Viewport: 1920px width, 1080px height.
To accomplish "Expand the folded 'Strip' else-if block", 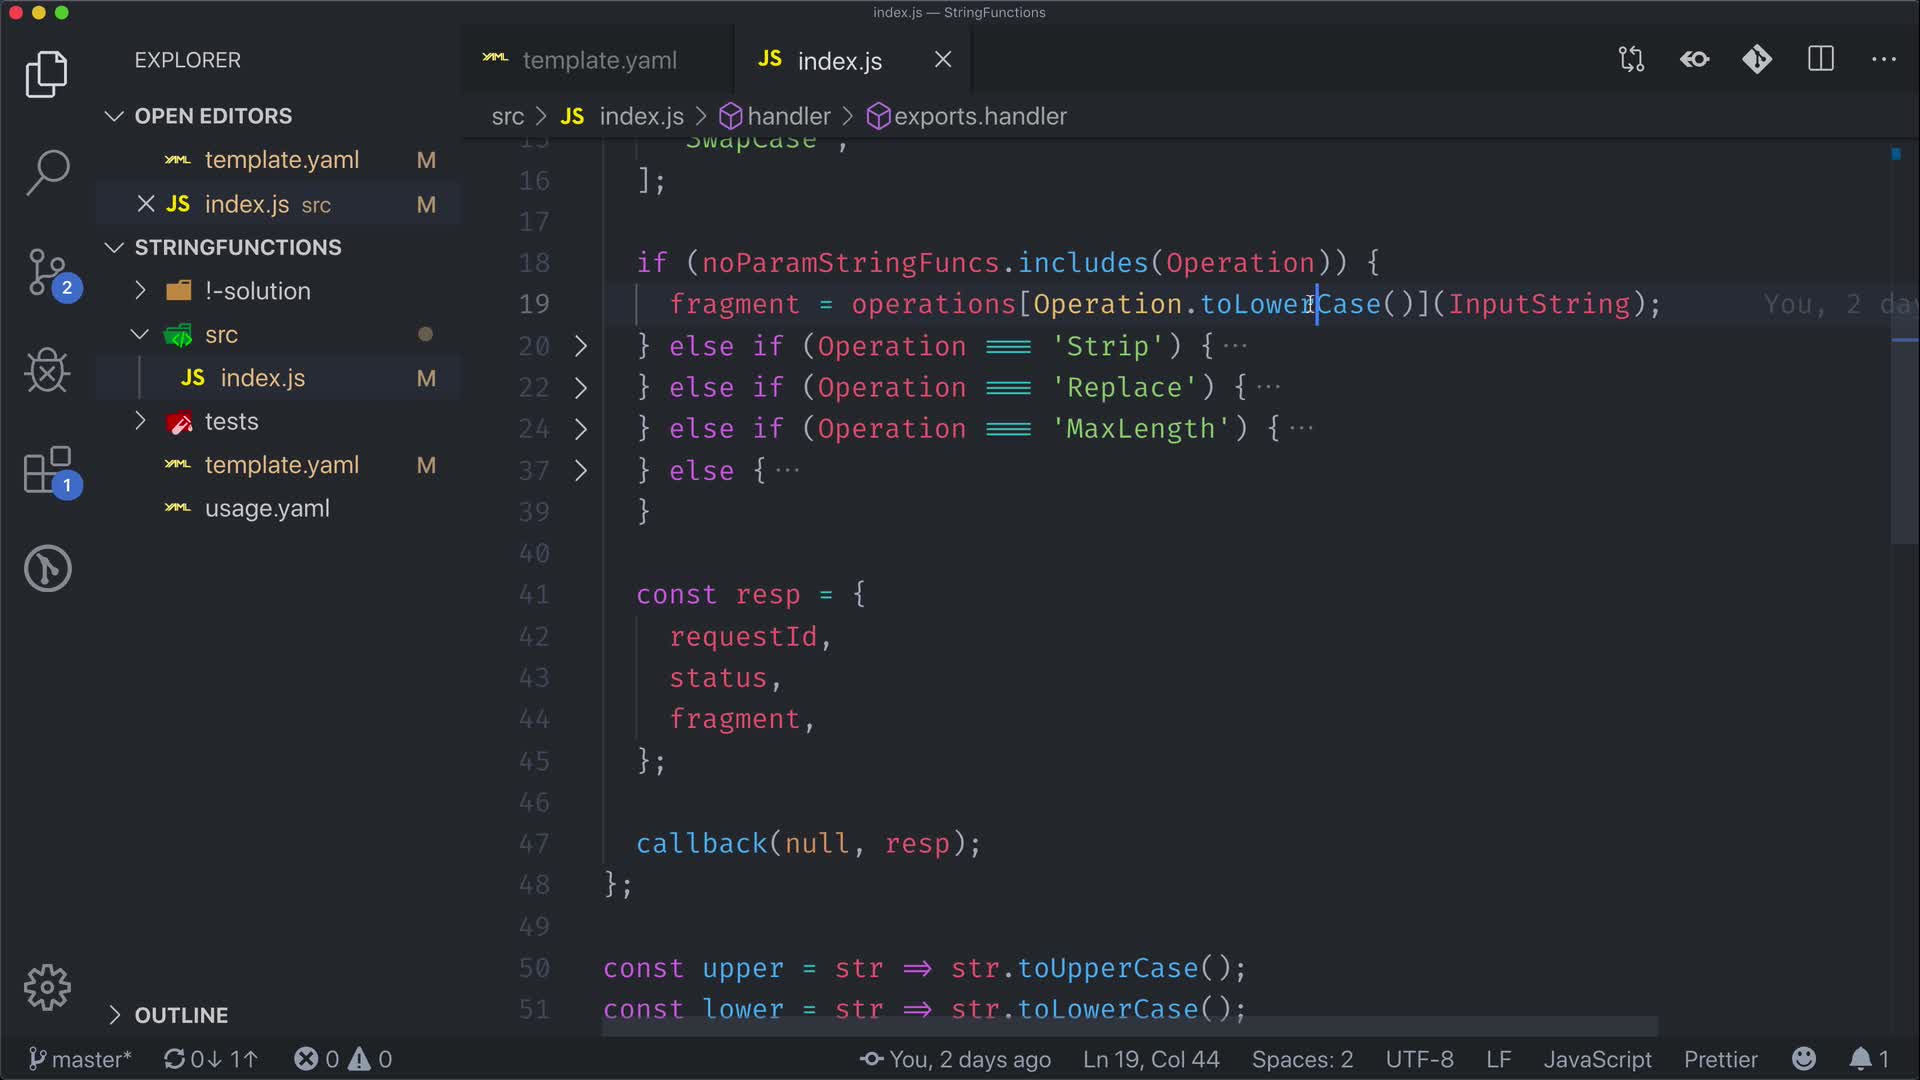I will (581, 346).
